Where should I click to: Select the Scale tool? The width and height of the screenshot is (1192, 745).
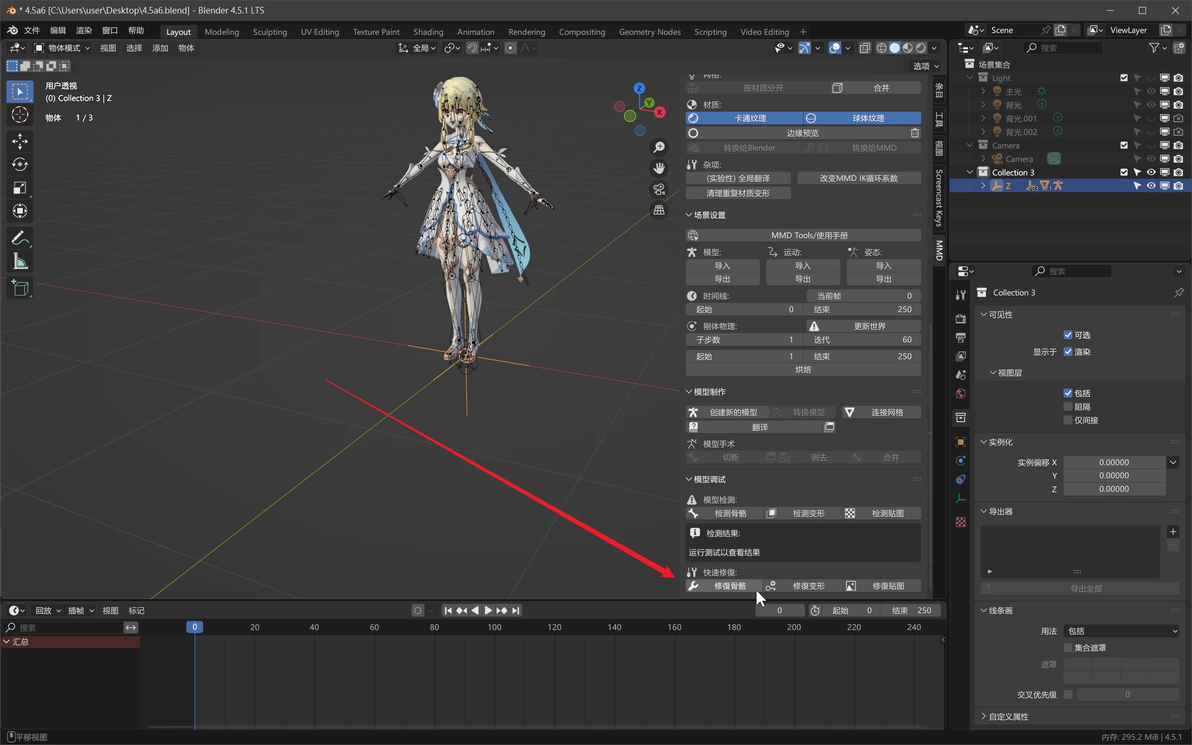(20, 188)
